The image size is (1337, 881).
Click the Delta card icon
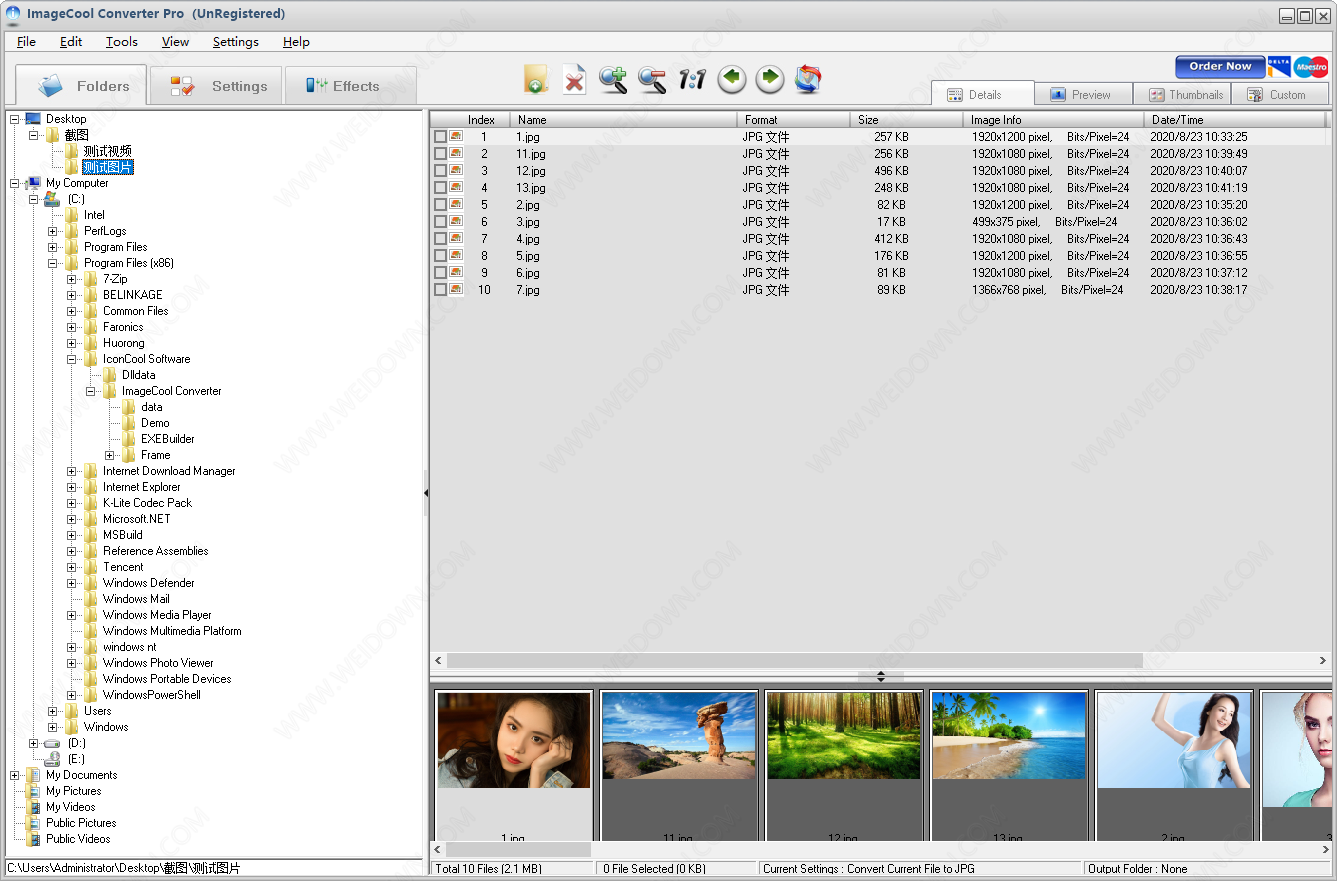(x=1279, y=67)
